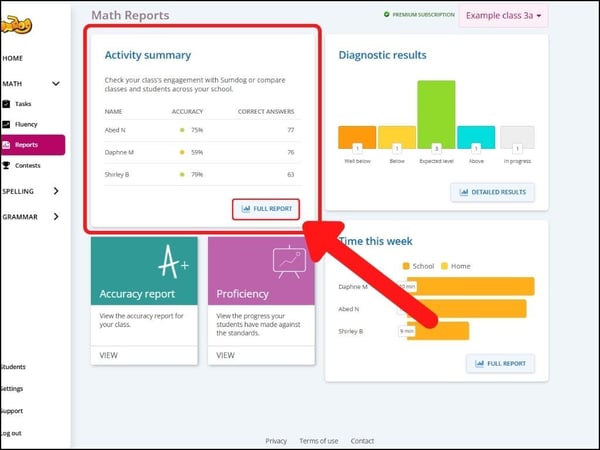Click the Home legend swatch
The image size is (600, 450).
(444, 266)
